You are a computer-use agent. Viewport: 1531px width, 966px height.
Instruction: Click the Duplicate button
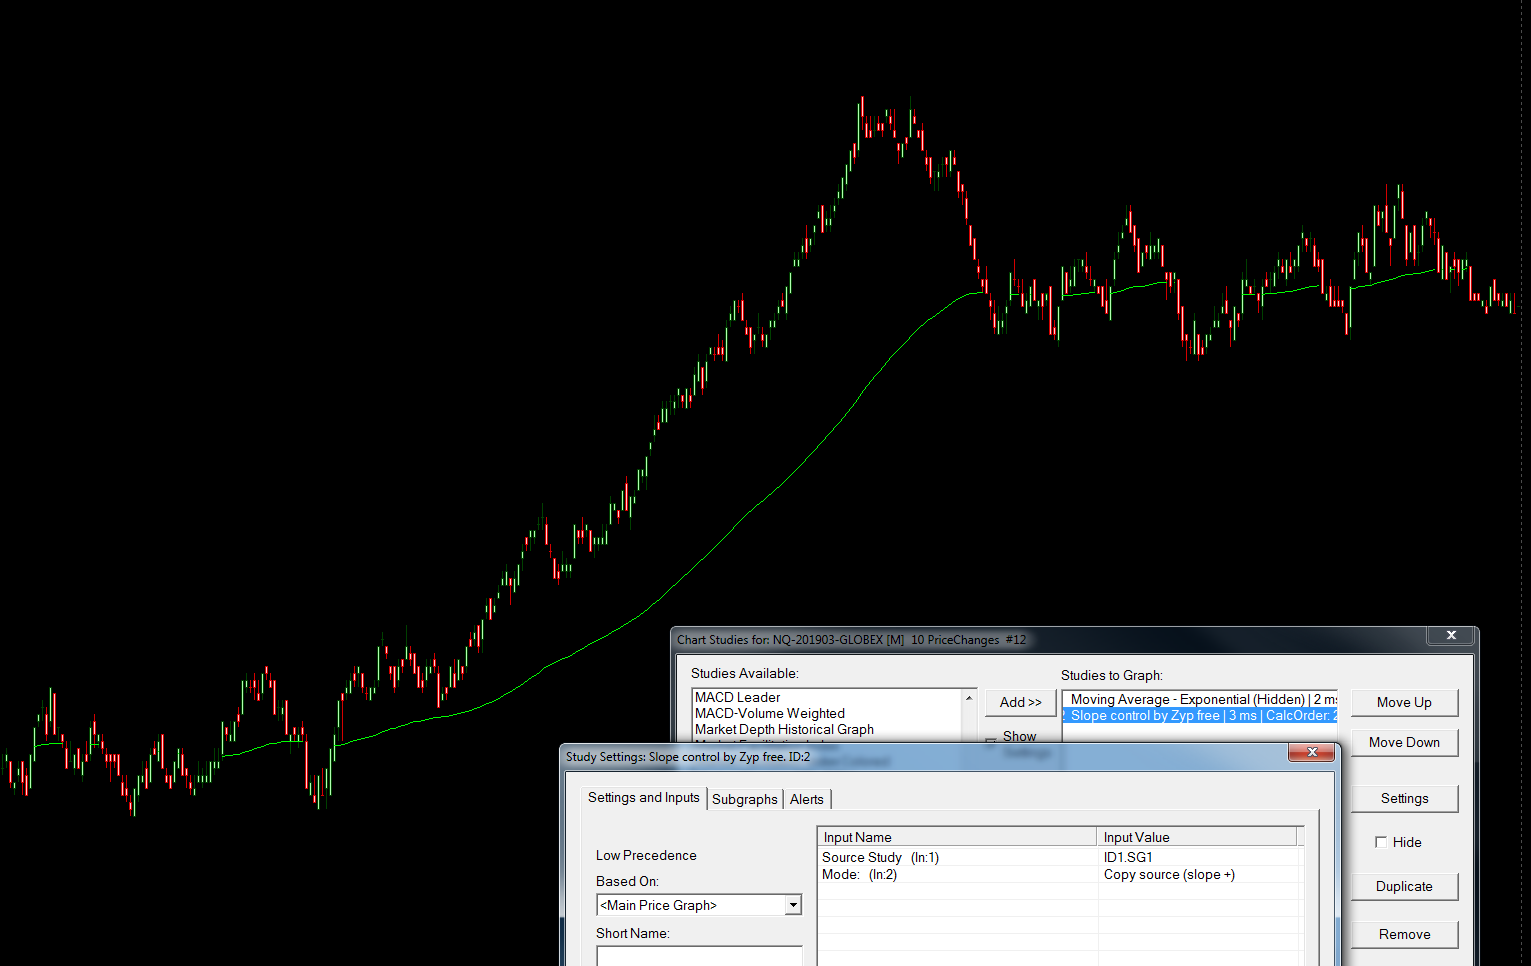pos(1404,886)
